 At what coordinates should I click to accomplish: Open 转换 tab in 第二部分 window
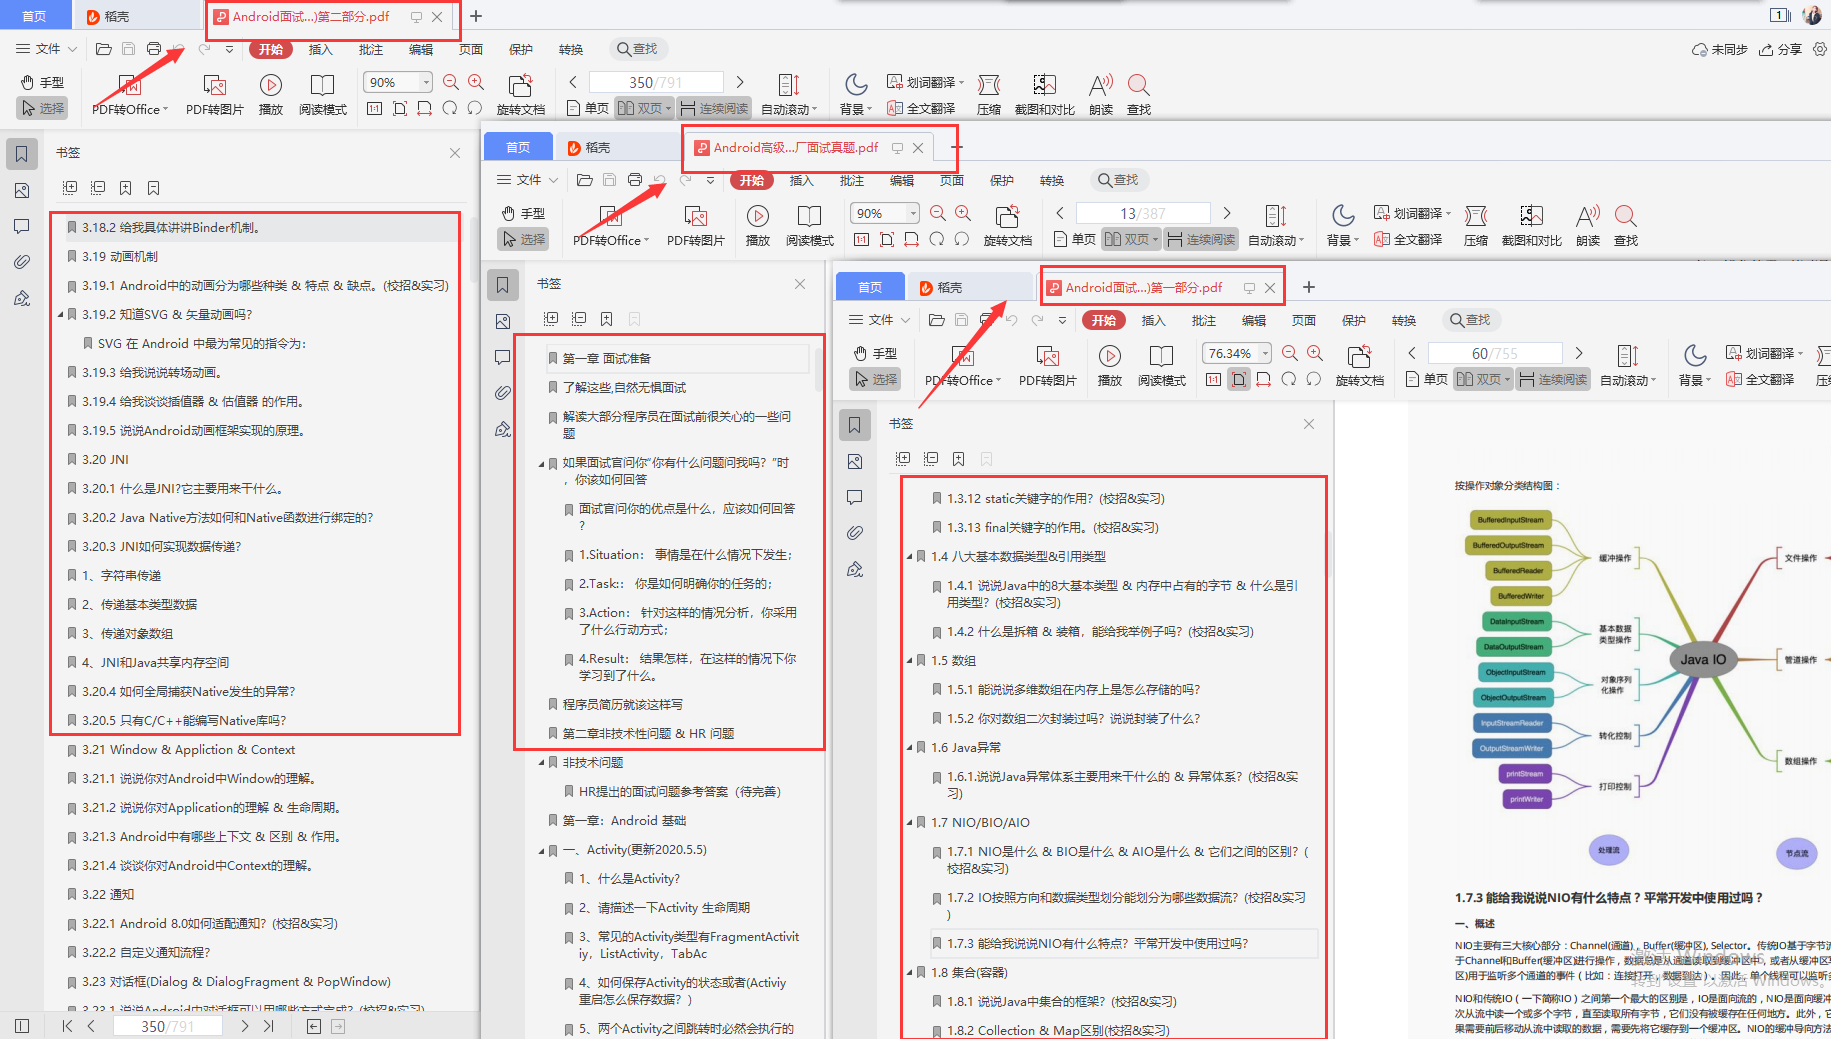point(570,49)
